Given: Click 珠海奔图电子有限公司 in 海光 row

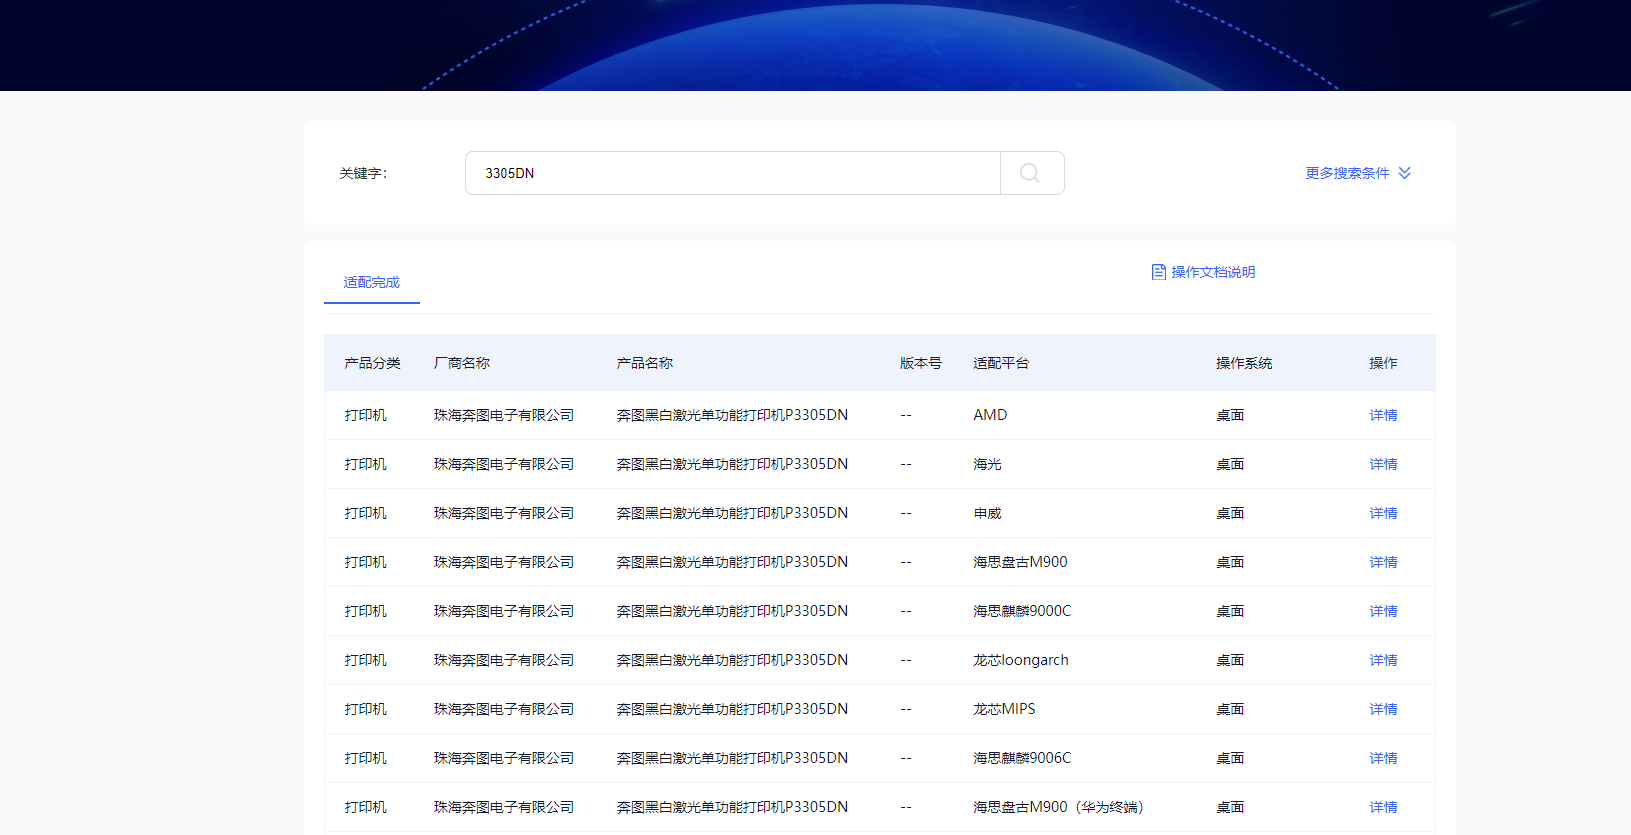Looking at the screenshot, I should pyautogui.click(x=504, y=464).
